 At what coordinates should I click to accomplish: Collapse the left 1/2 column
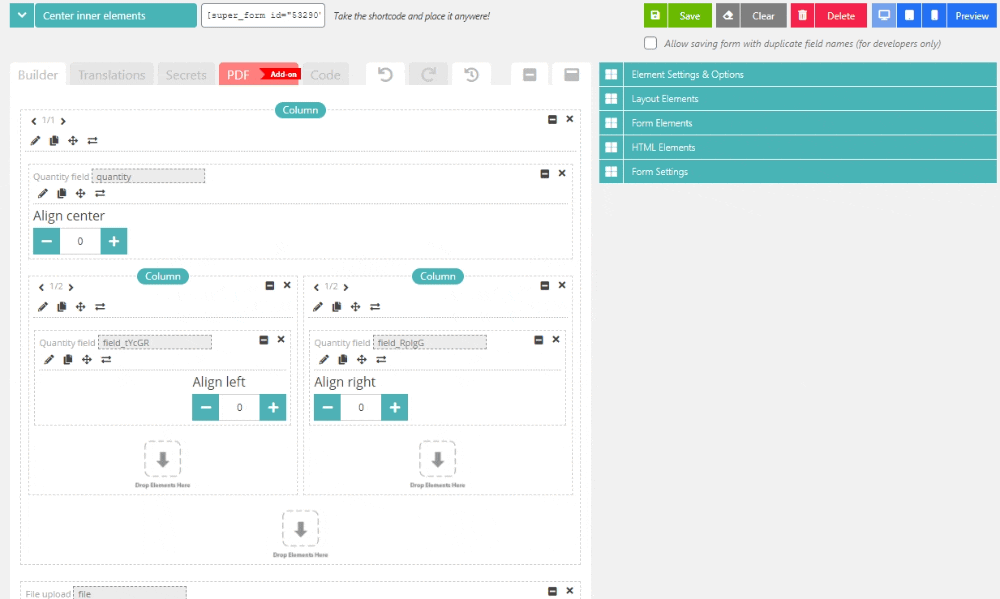(270, 286)
